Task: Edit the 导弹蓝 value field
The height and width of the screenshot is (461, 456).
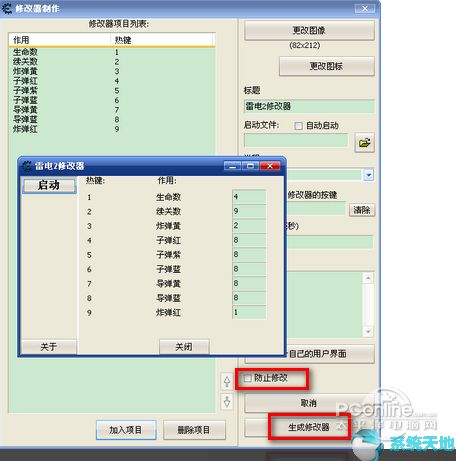Action: coord(249,298)
